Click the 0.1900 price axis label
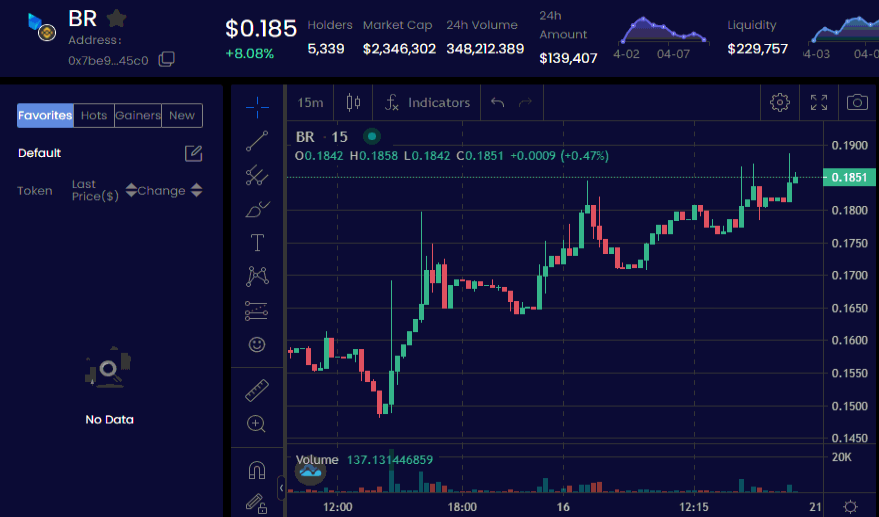 pyautogui.click(x=849, y=145)
